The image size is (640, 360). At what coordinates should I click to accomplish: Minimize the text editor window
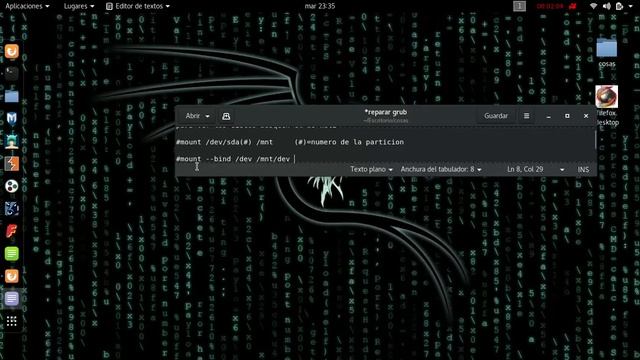pos(548,116)
